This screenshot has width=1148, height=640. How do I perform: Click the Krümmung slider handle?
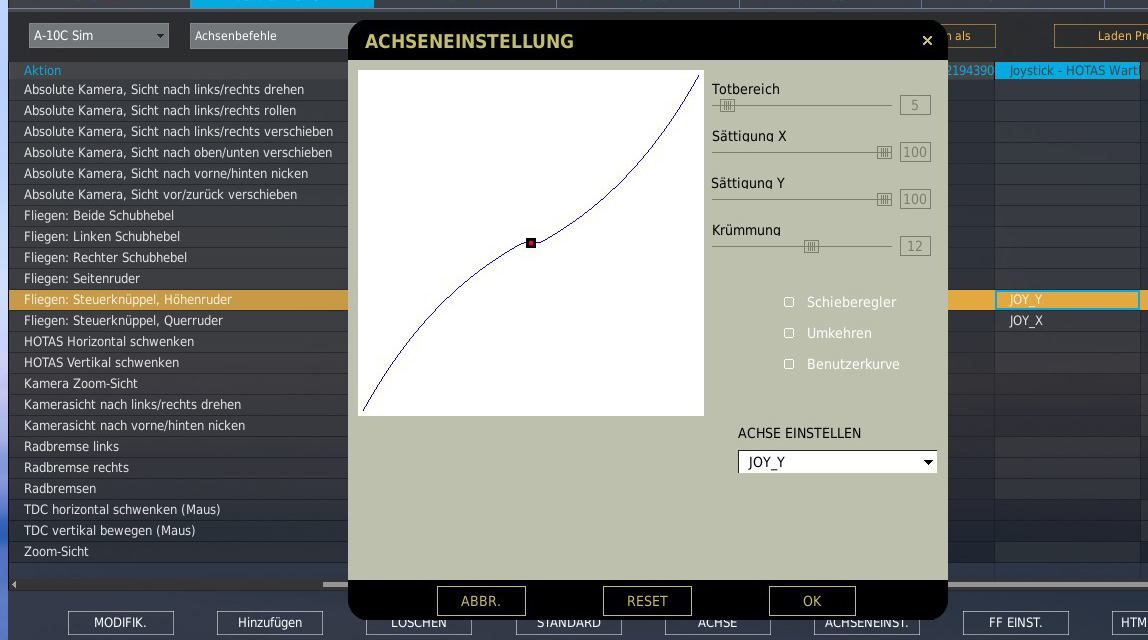click(x=812, y=246)
